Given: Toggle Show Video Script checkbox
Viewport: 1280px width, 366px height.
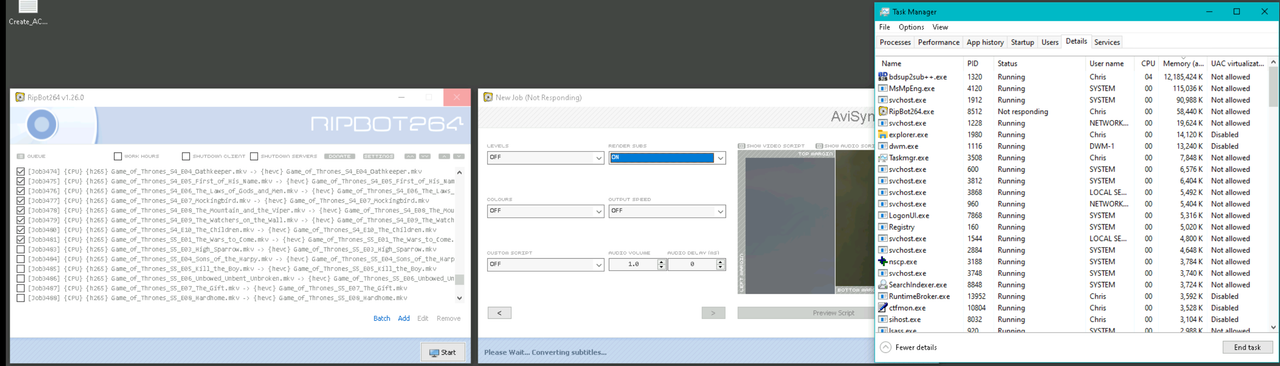Looking at the screenshot, I should pos(741,146).
